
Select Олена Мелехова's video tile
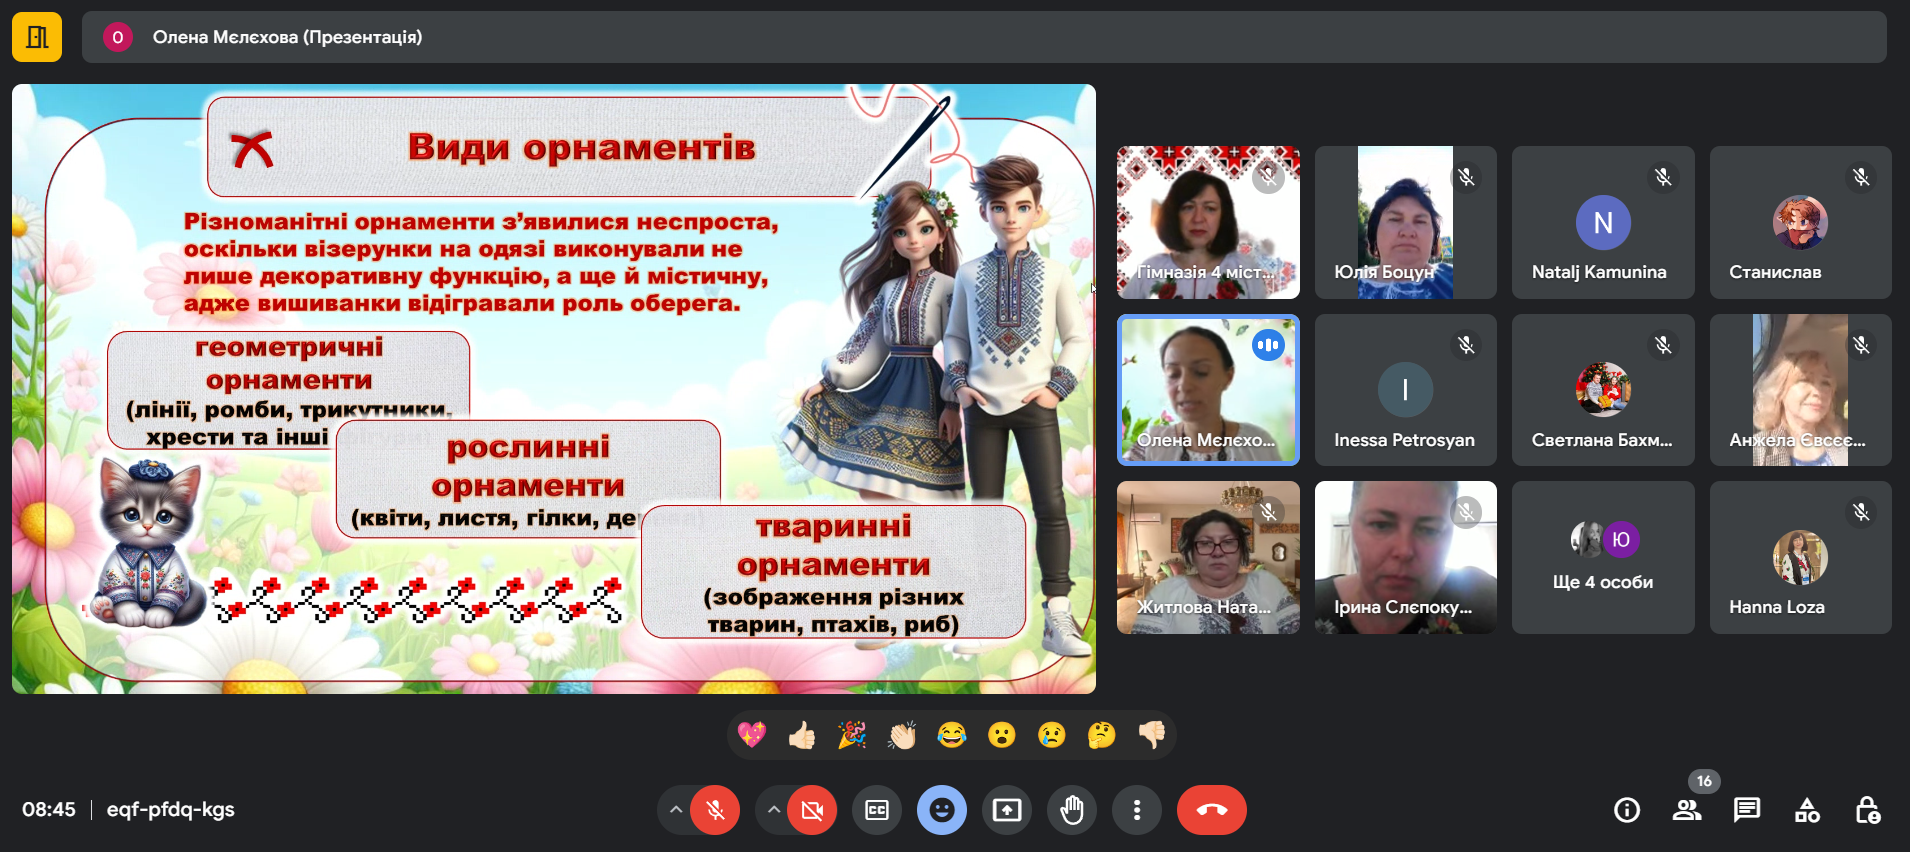[x=1208, y=390]
